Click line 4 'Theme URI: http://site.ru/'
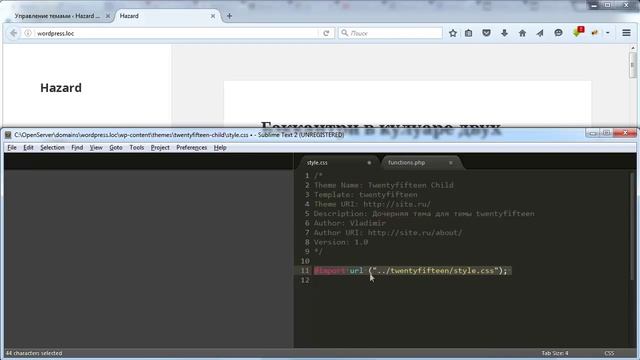Viewport: 640px width, 360px height. click(x=372, y=204)
